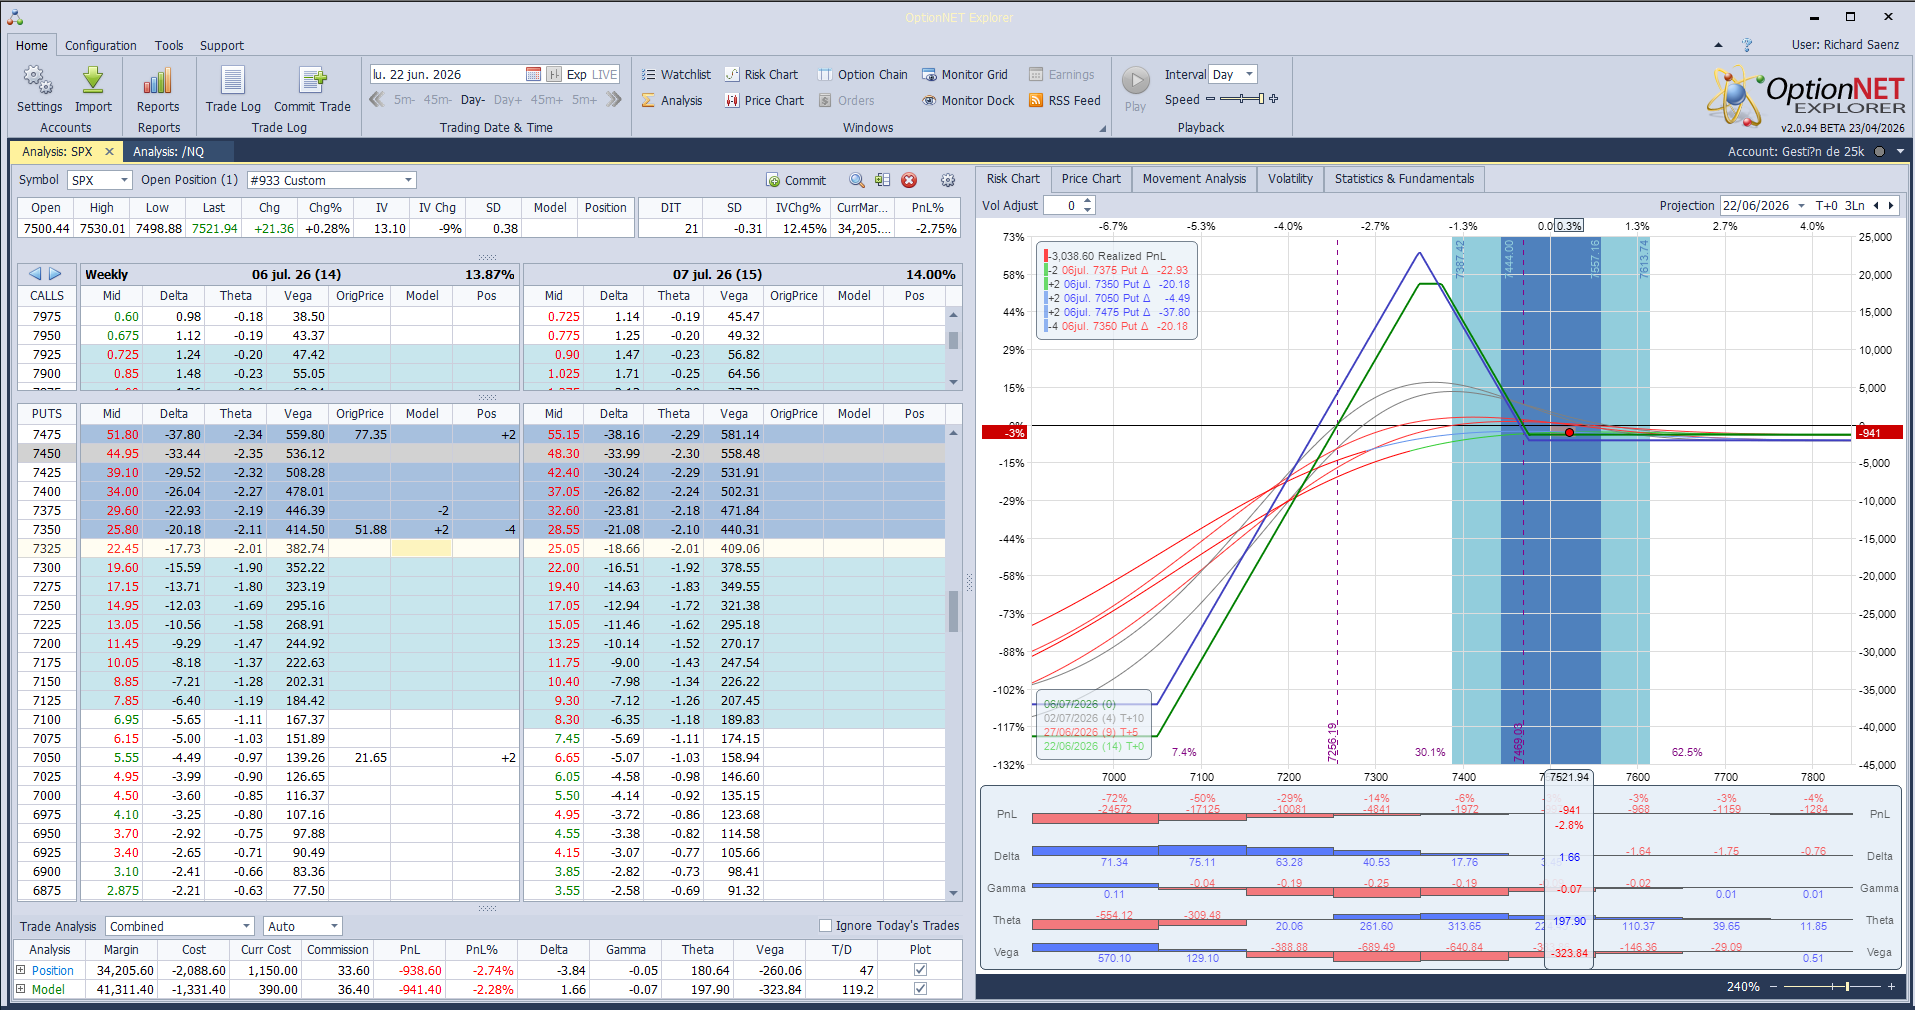Click the magnifier search icon near Commit

(857, 180)
